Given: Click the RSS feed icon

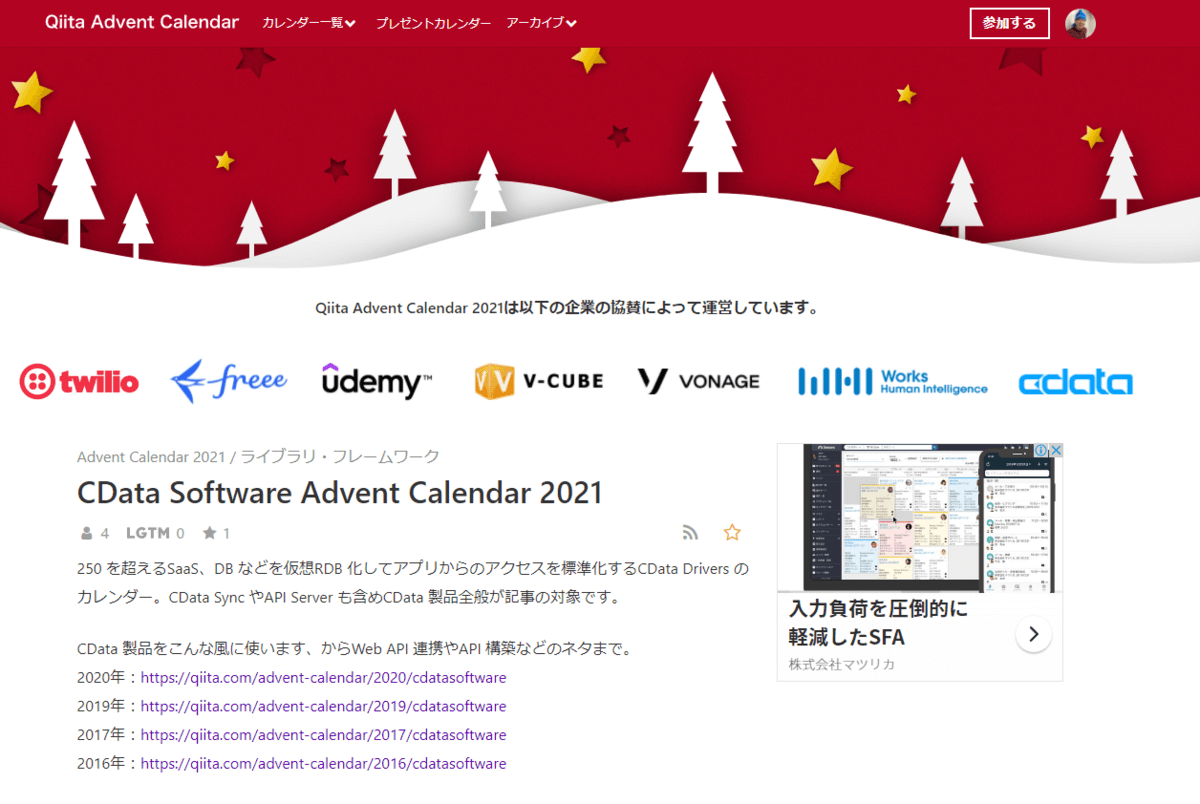Looking at the screenshot, I should click(690, 533).
